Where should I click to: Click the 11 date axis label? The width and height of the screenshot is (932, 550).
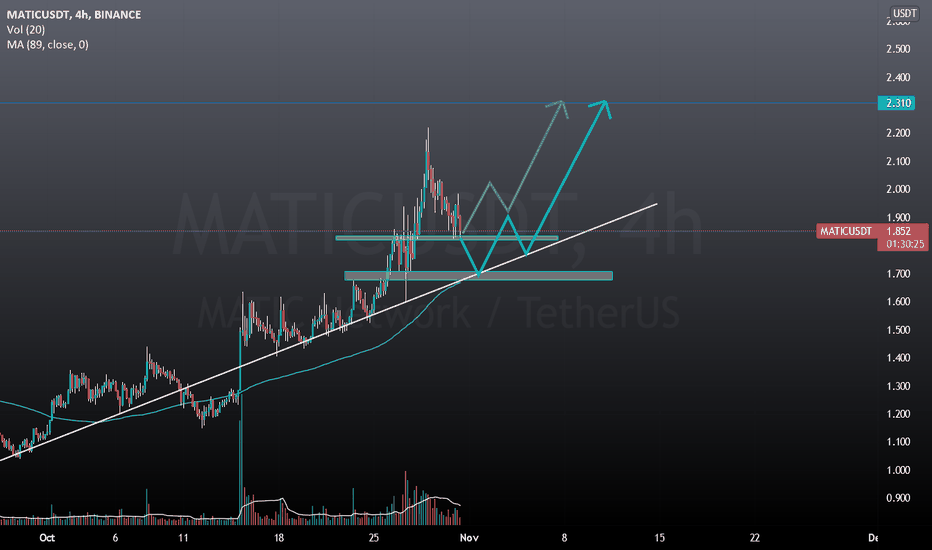click(x=183, y=538)
